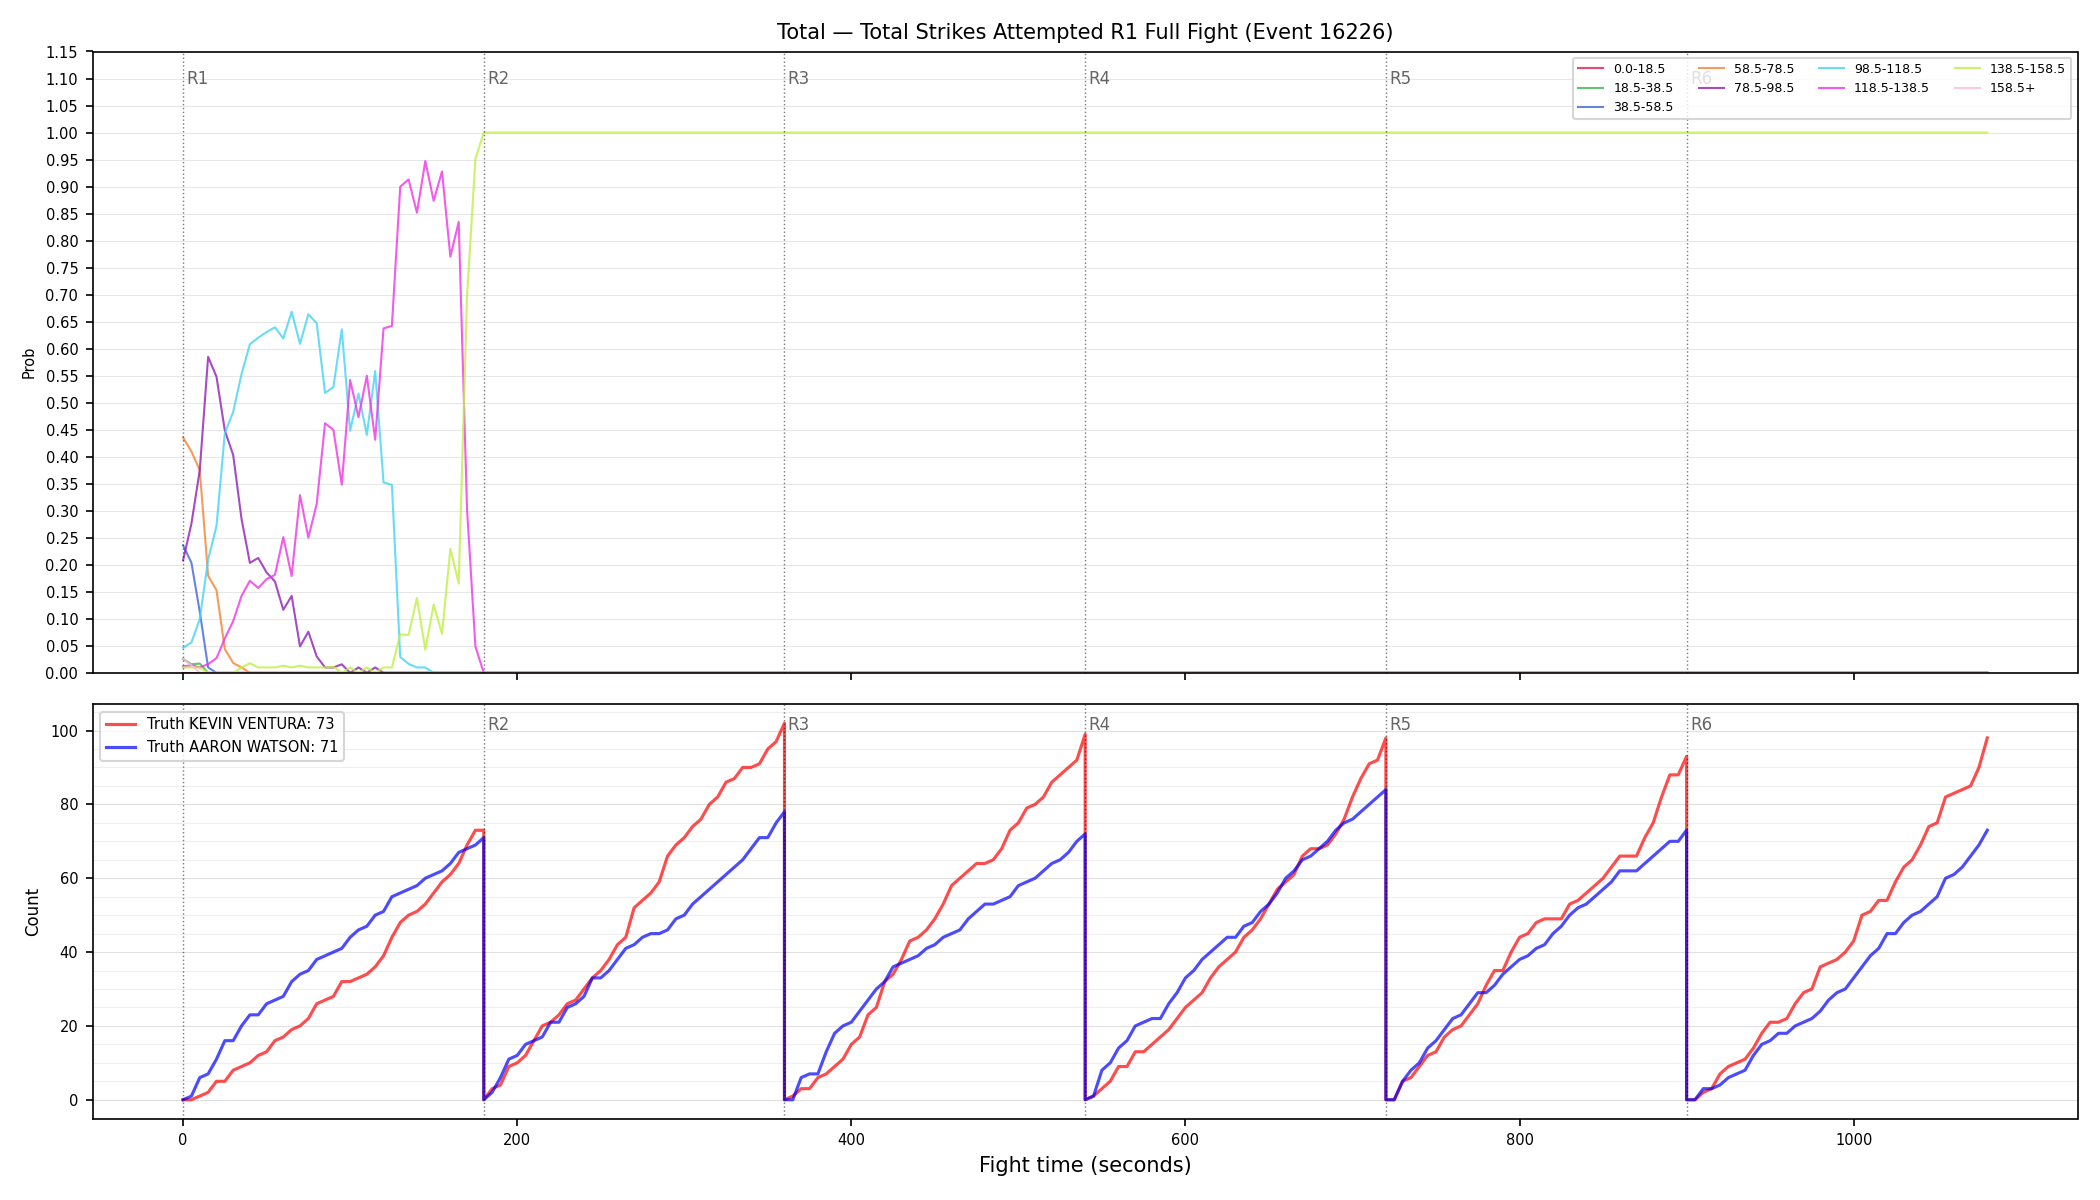Click the 1.00 tick label
The image size is (2100, 1200).
[62, 133]
